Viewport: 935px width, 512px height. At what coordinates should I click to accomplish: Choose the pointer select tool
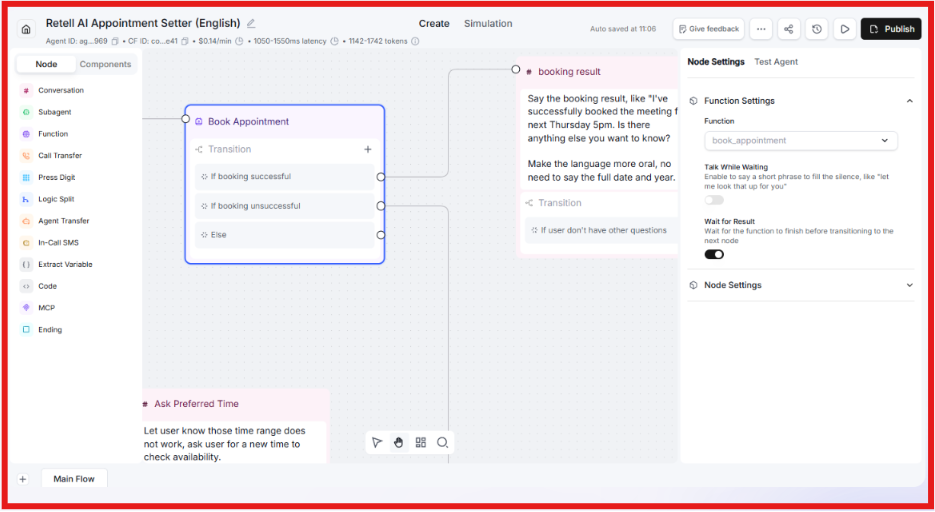click(x=376, y=442)
